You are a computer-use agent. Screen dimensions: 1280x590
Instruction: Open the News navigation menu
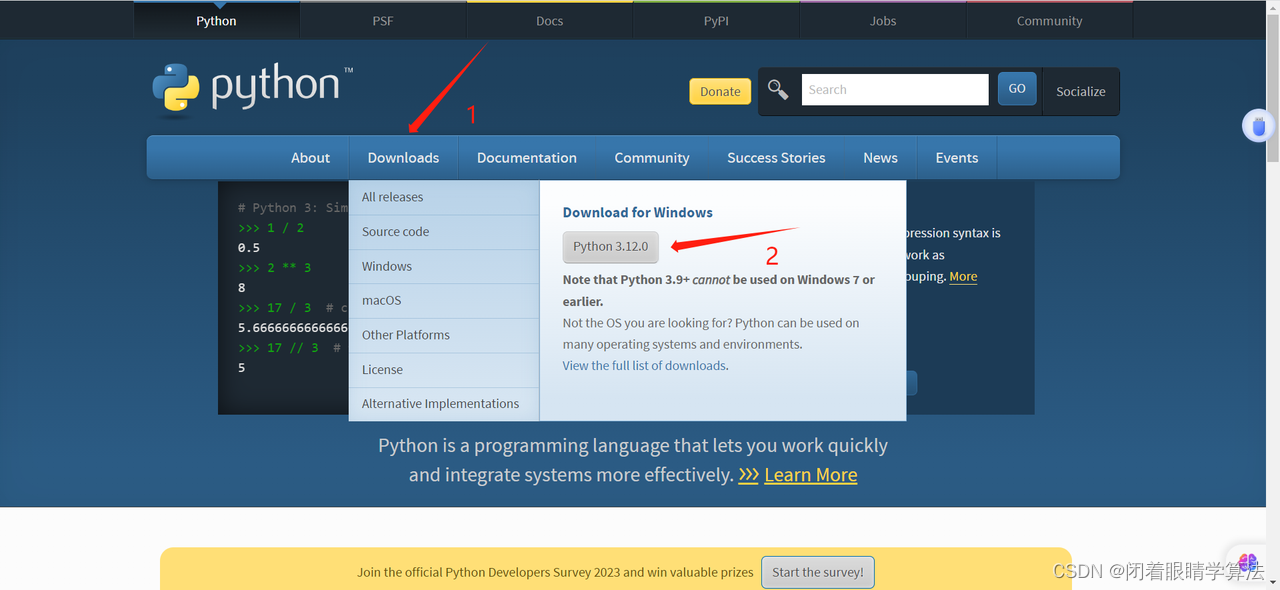pos(880,158)
